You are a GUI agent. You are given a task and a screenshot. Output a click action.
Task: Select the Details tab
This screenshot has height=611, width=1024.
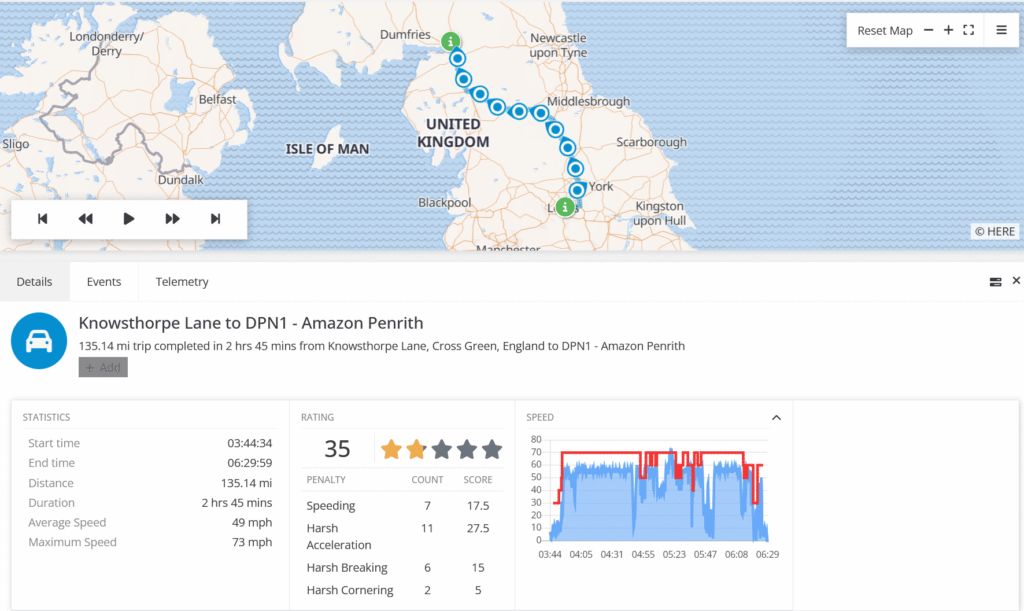tap(34, 282)
